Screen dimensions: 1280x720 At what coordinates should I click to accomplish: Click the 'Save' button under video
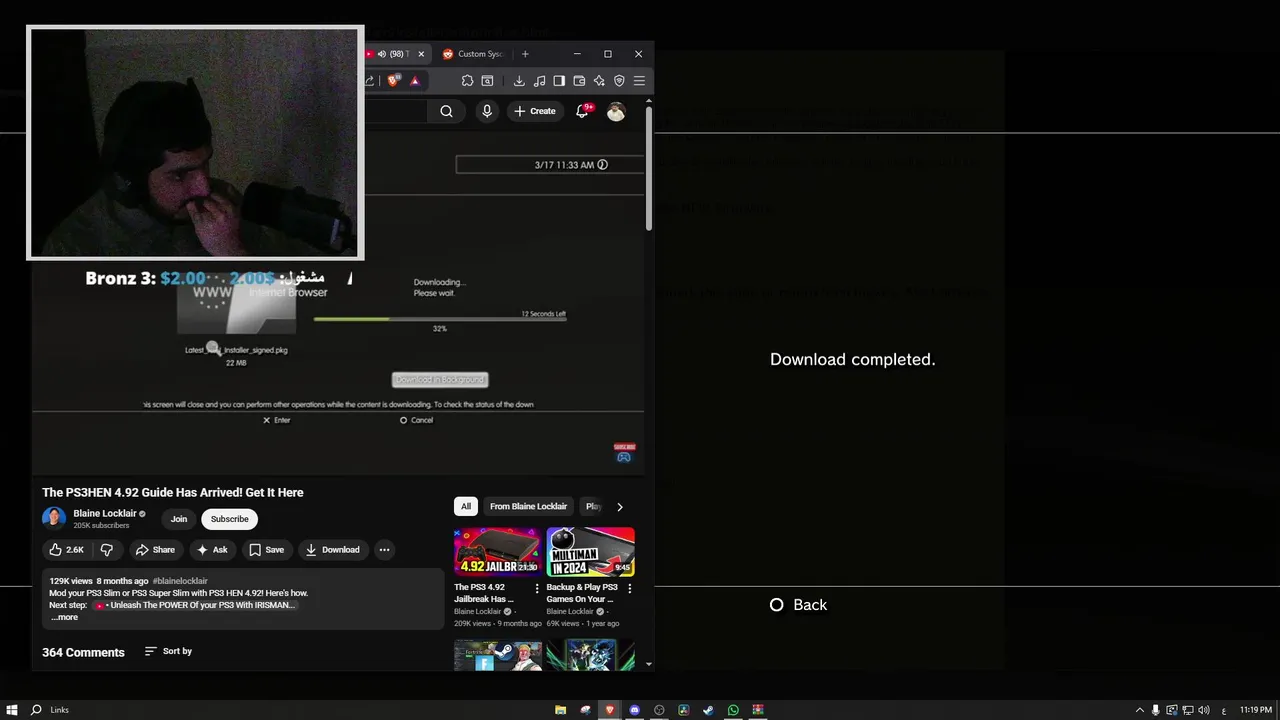(266, 549)
